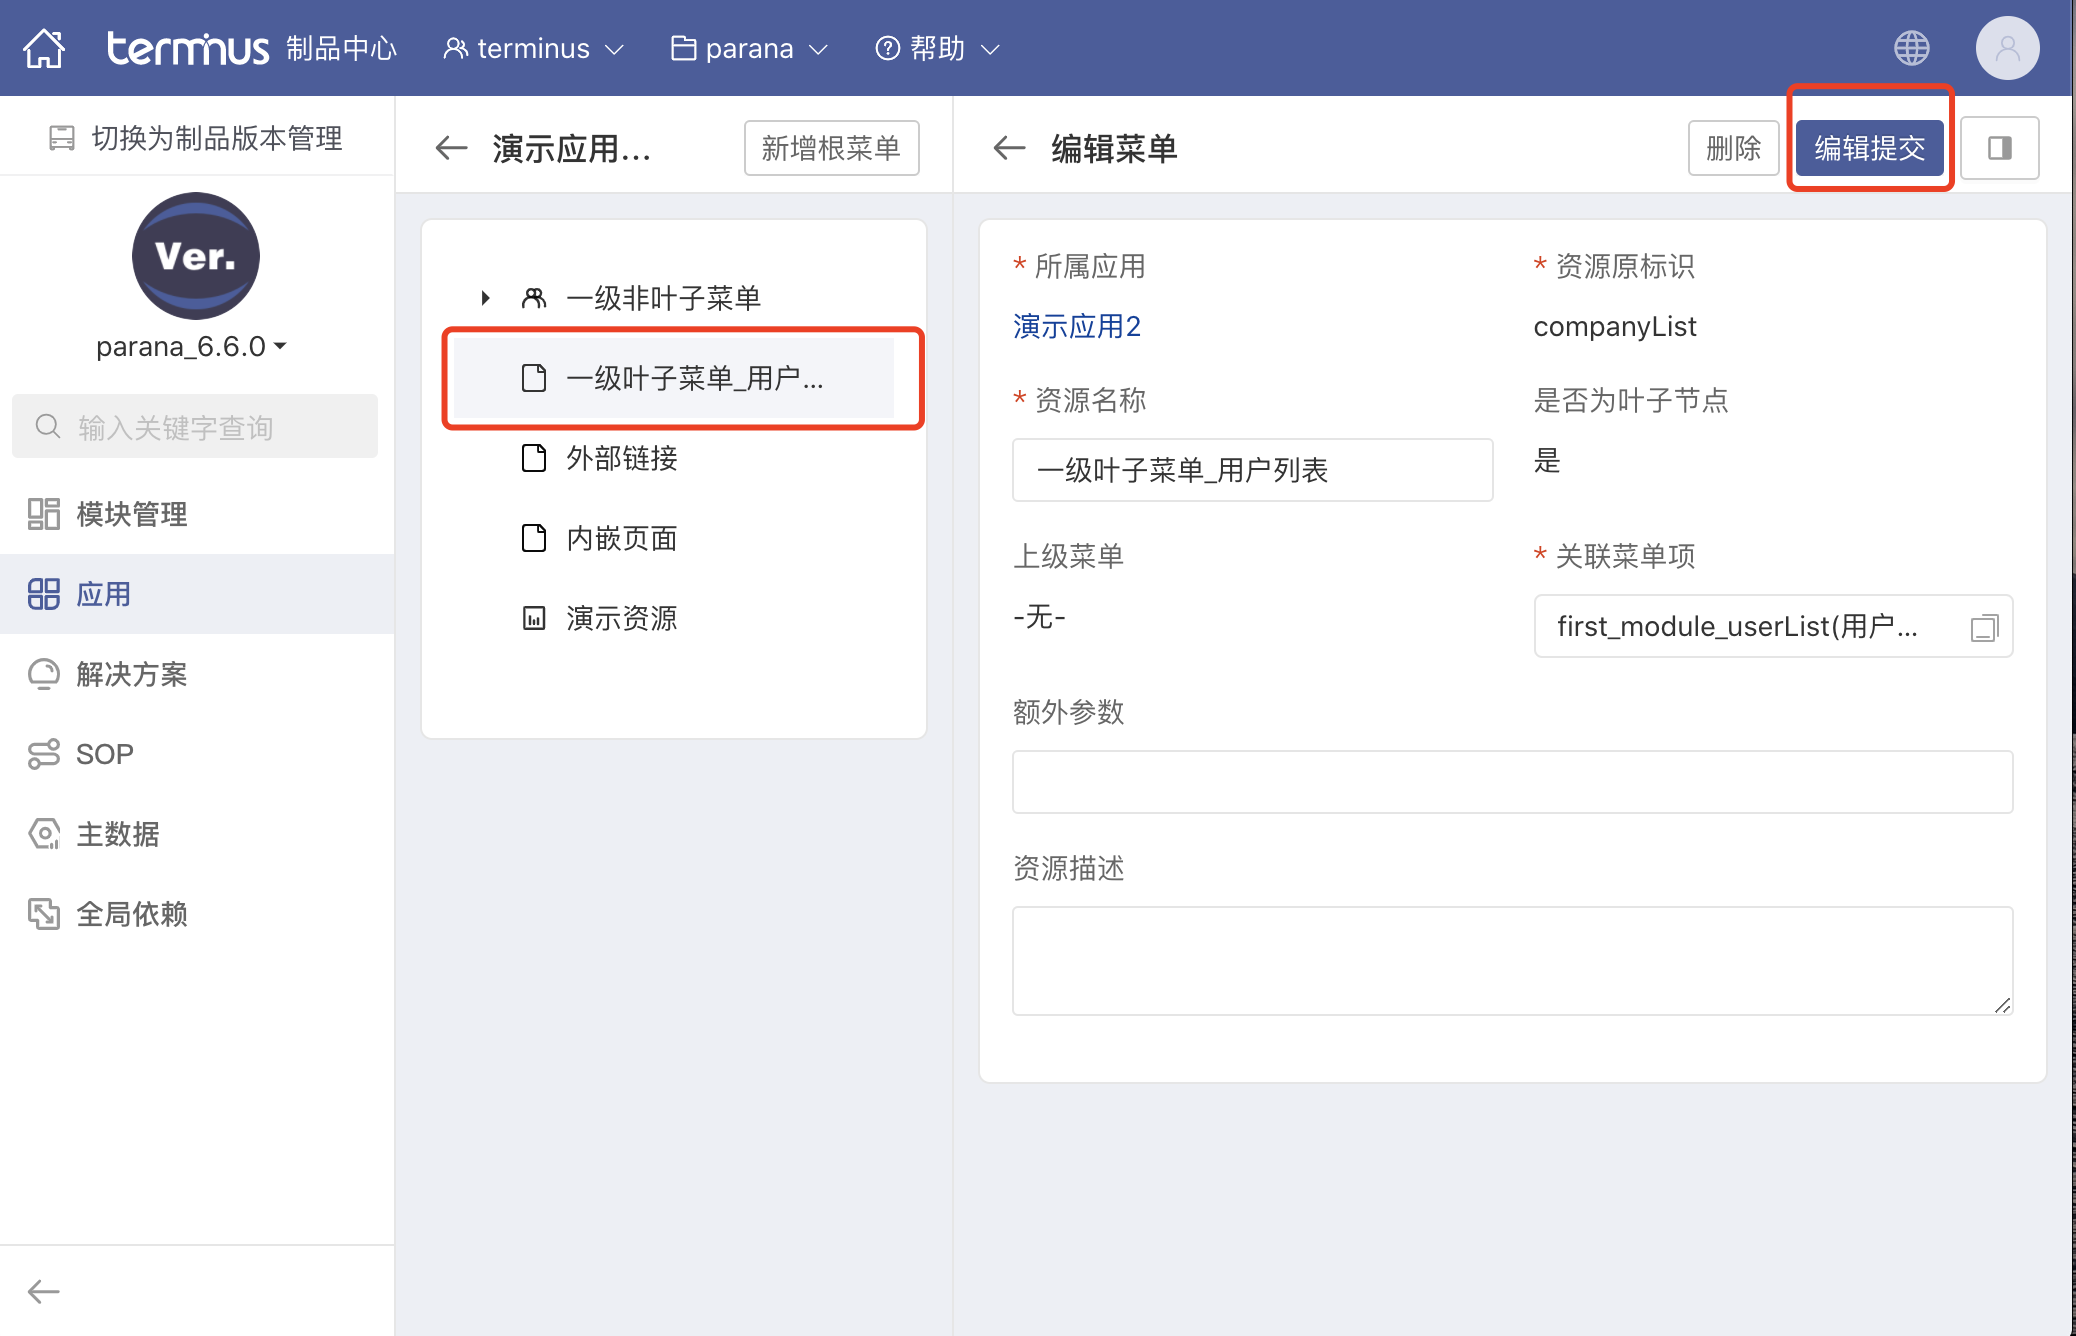This screenshot has height=1336, width=2076.
Task: Click the Ver. version logo
Action: [196, 256]
